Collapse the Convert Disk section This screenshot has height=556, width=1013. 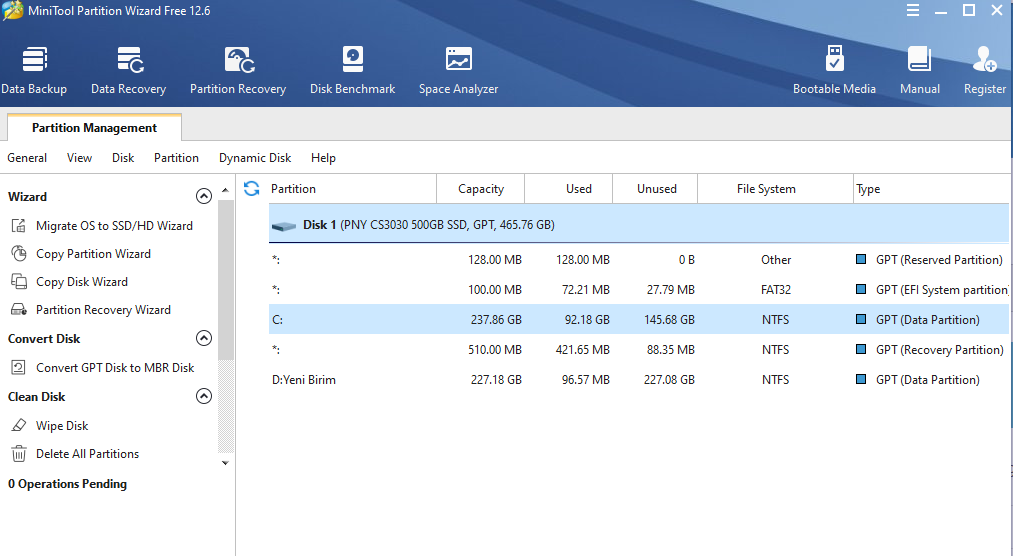(x=204, y=338)
